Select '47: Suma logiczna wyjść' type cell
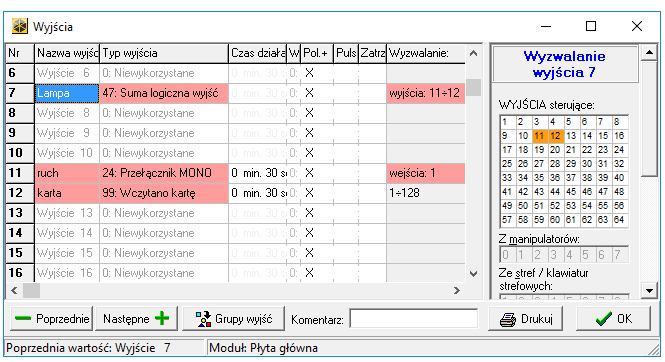Viewport: 665px width, 362px height. [x=164, y=93]
